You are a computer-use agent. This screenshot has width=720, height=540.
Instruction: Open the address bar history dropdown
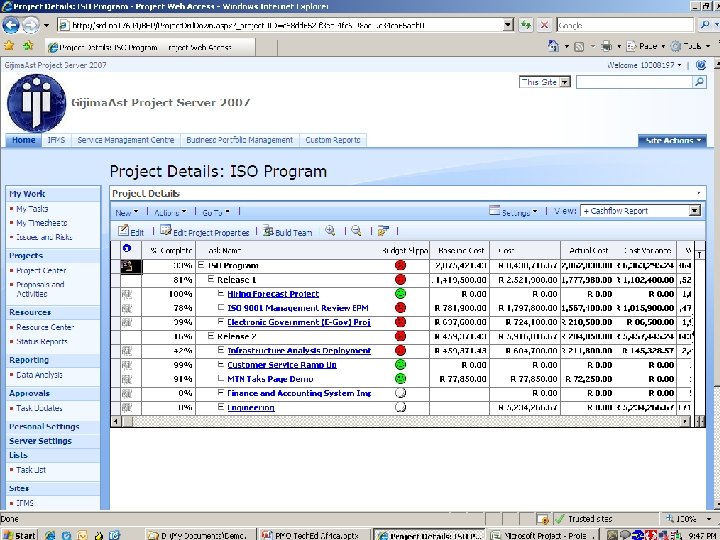508,25
